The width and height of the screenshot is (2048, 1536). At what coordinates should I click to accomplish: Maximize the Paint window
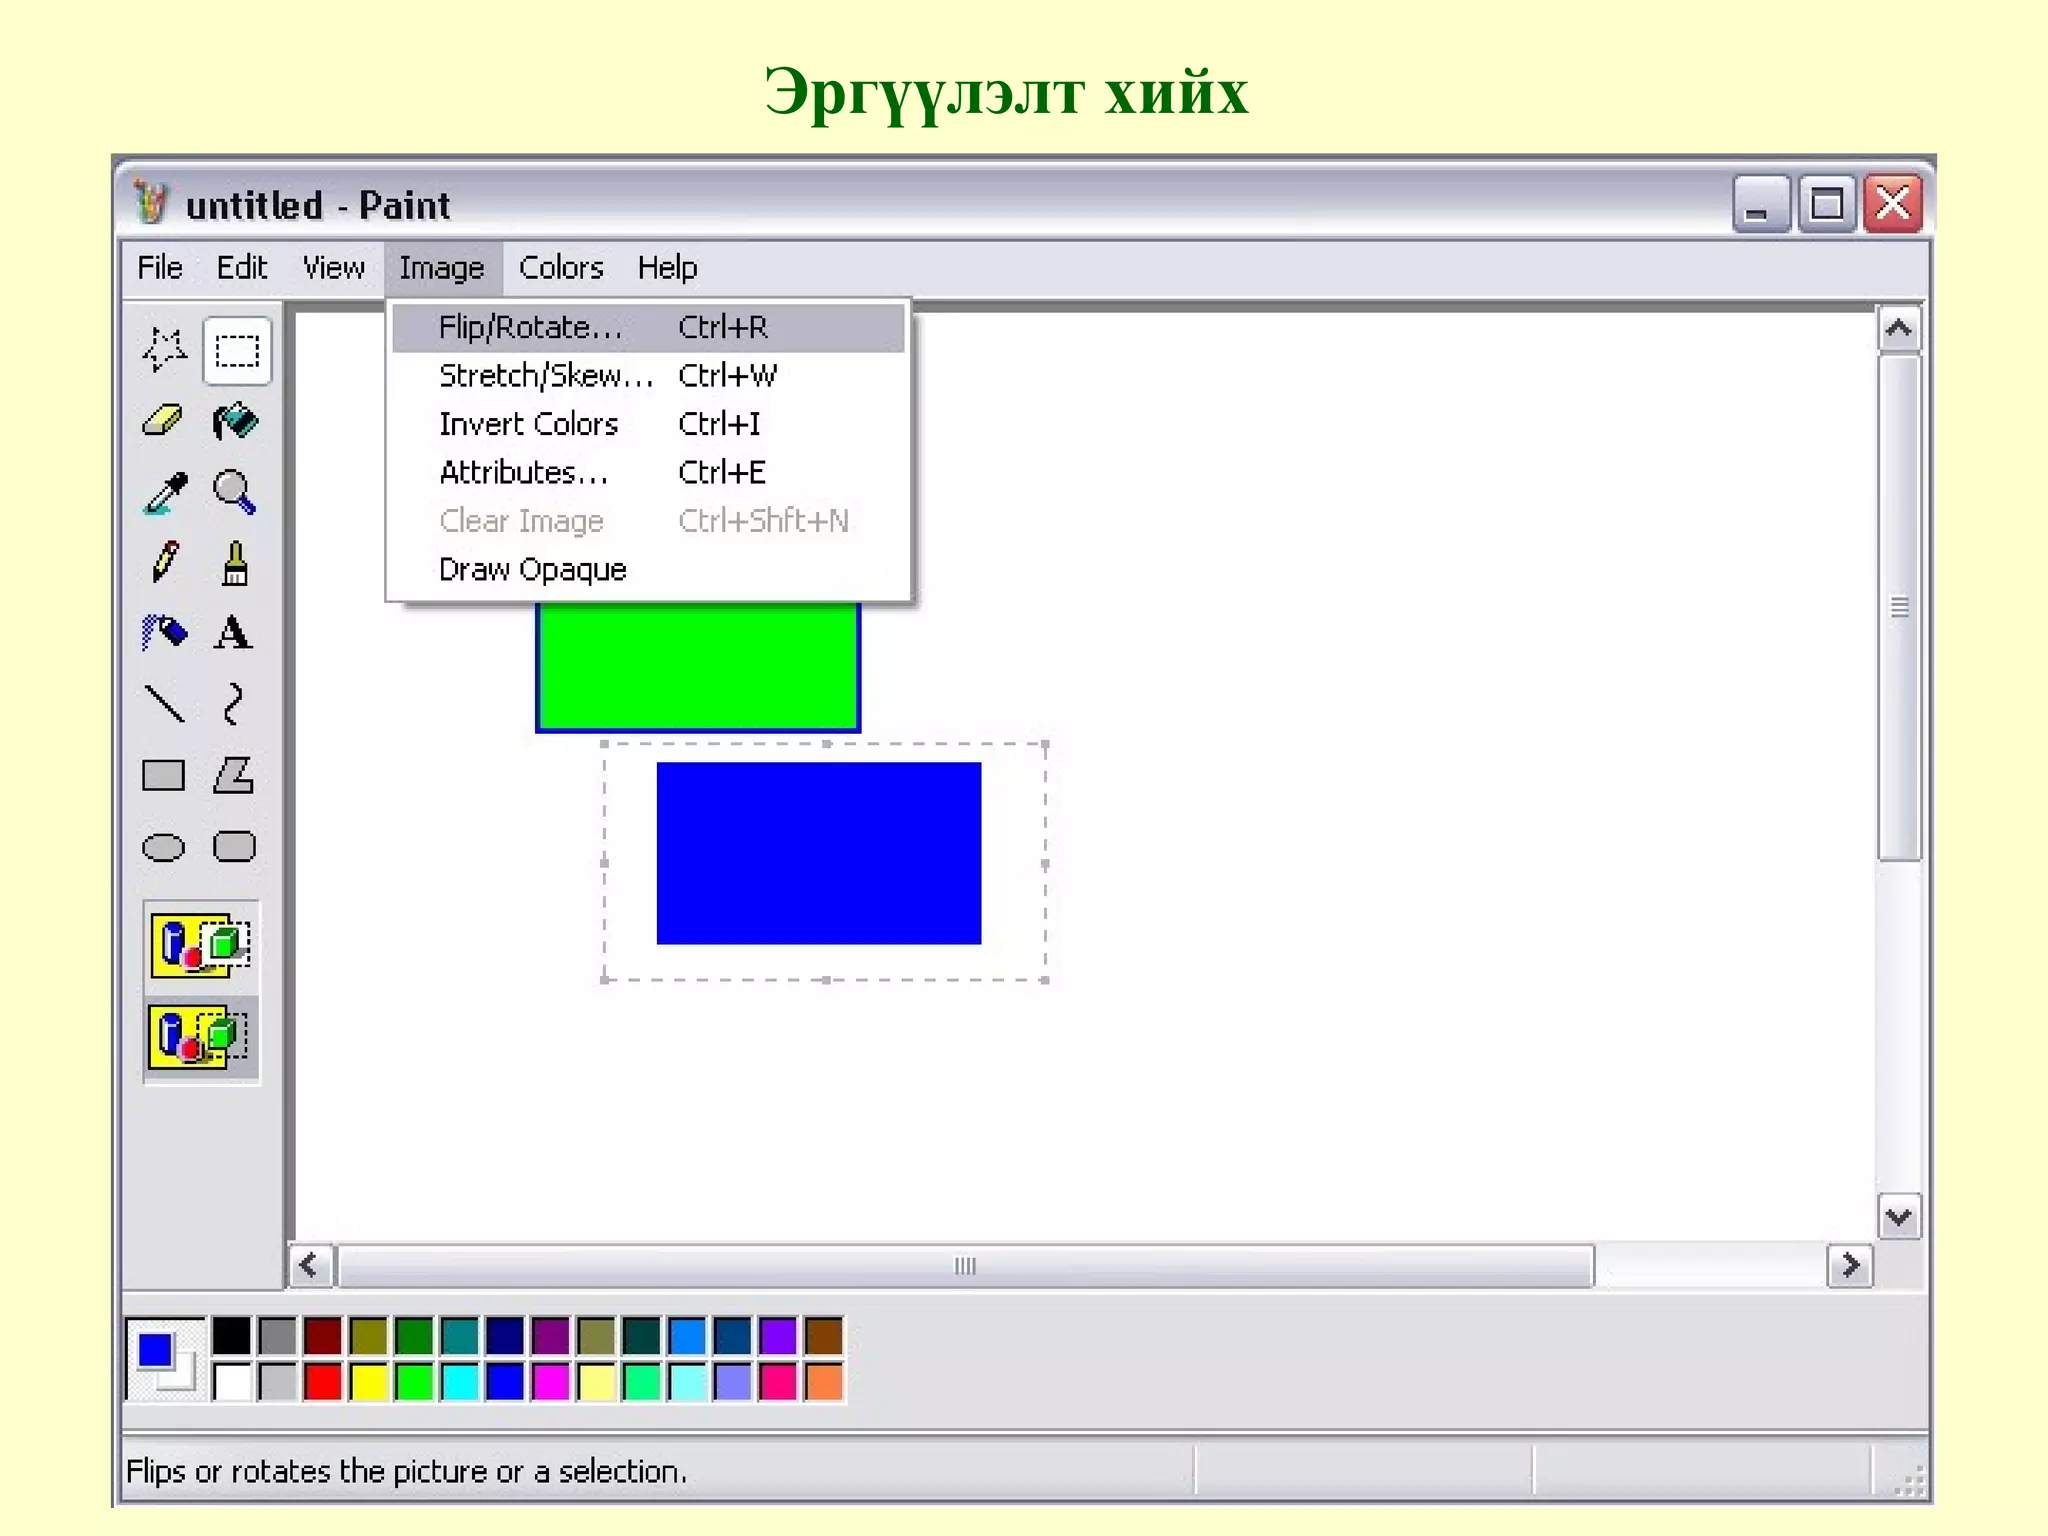[1827, 204]
